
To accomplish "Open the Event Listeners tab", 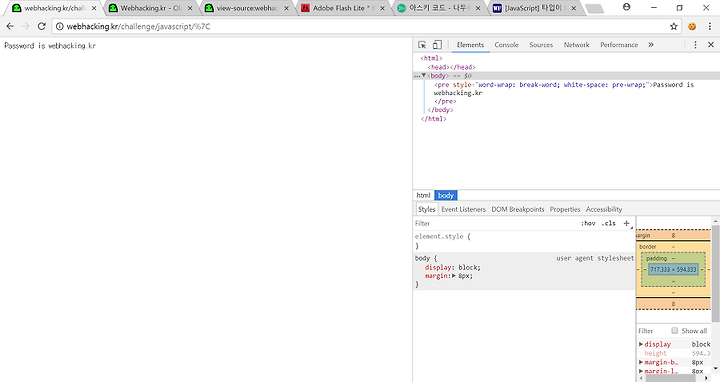I will pos(463,209).
